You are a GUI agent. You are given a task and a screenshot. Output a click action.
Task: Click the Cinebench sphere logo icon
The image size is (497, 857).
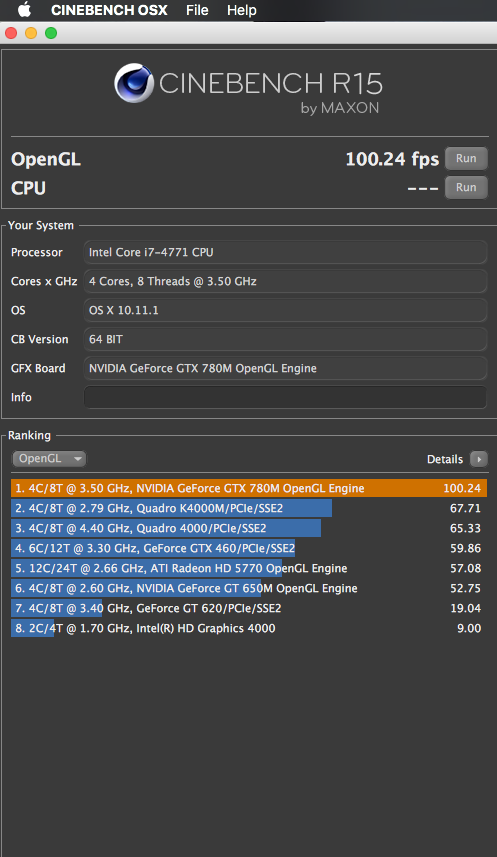click(134, 83)
